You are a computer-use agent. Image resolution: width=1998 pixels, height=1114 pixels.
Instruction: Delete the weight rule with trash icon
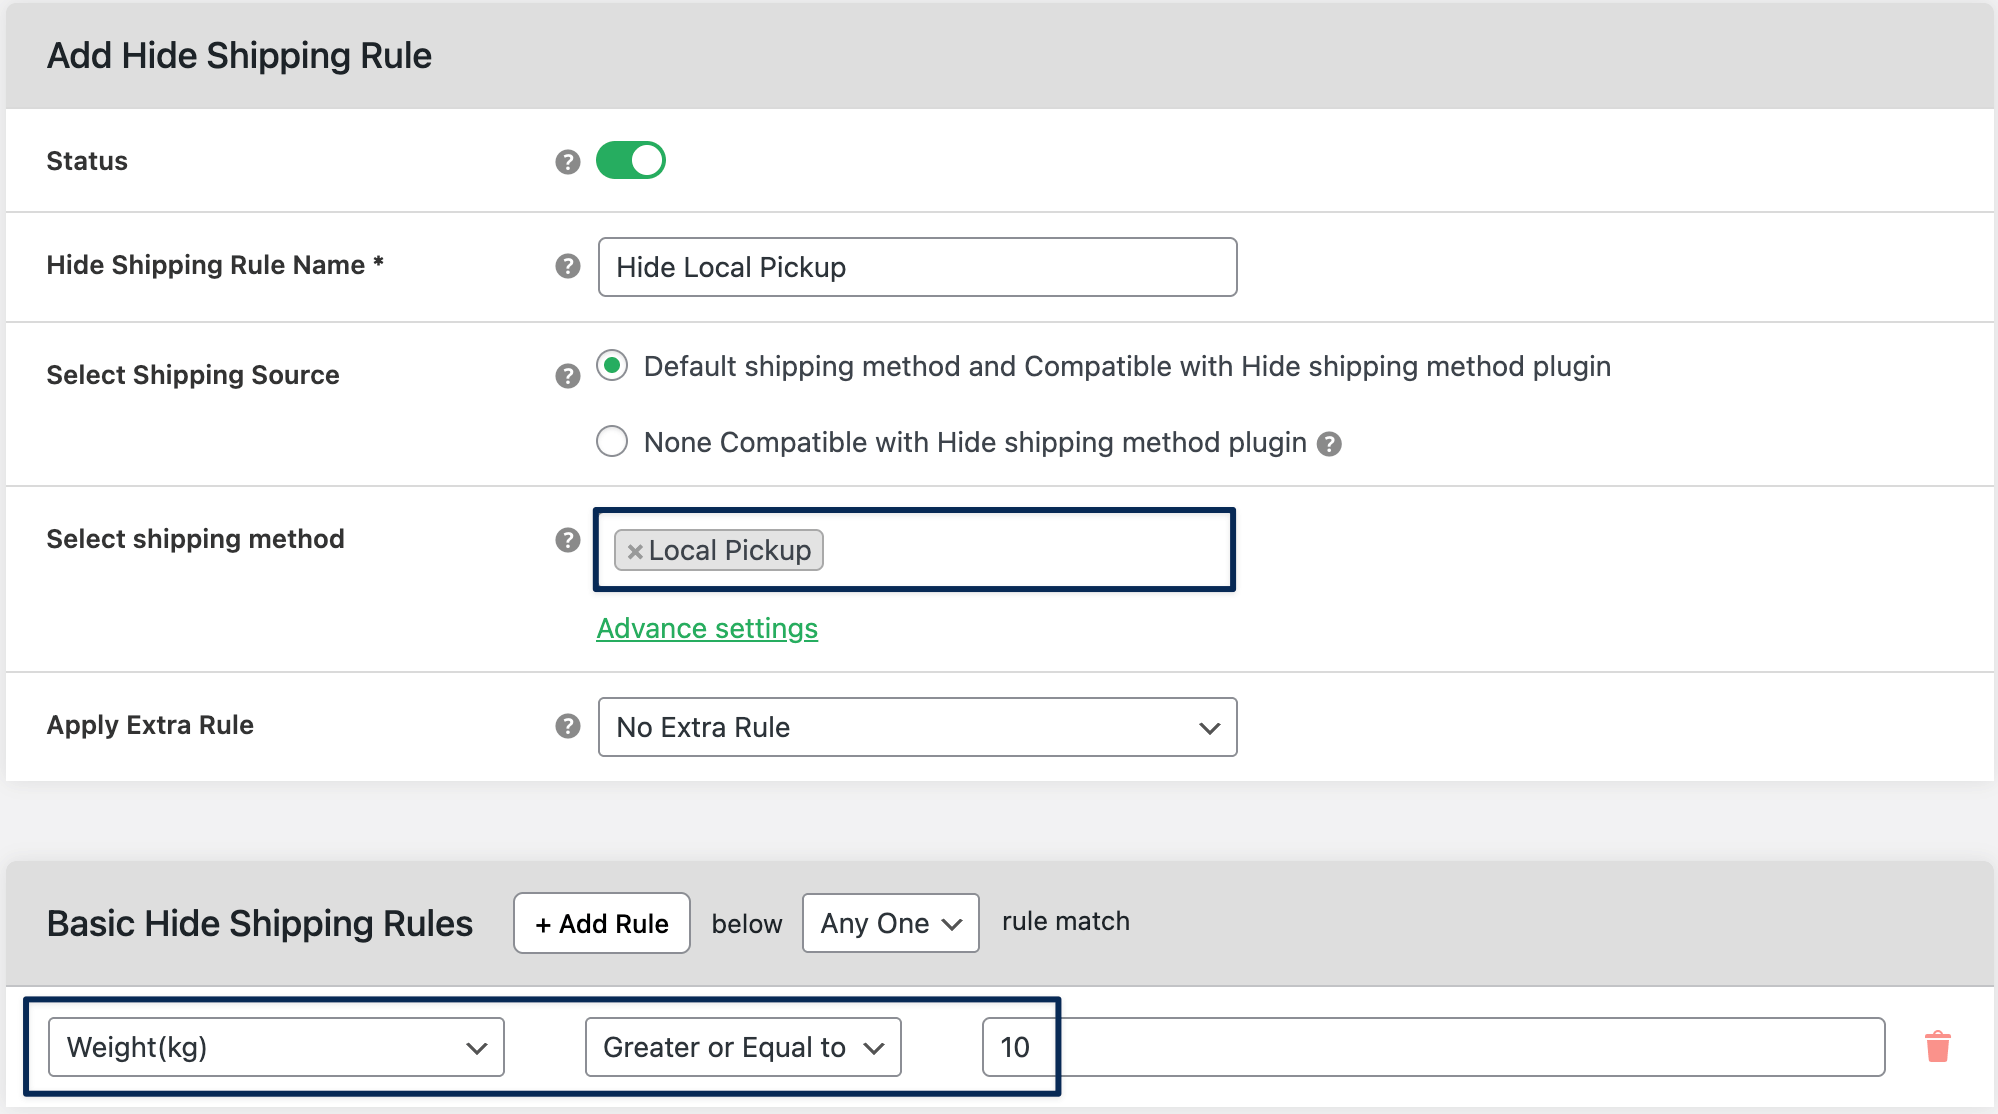1937,1046
